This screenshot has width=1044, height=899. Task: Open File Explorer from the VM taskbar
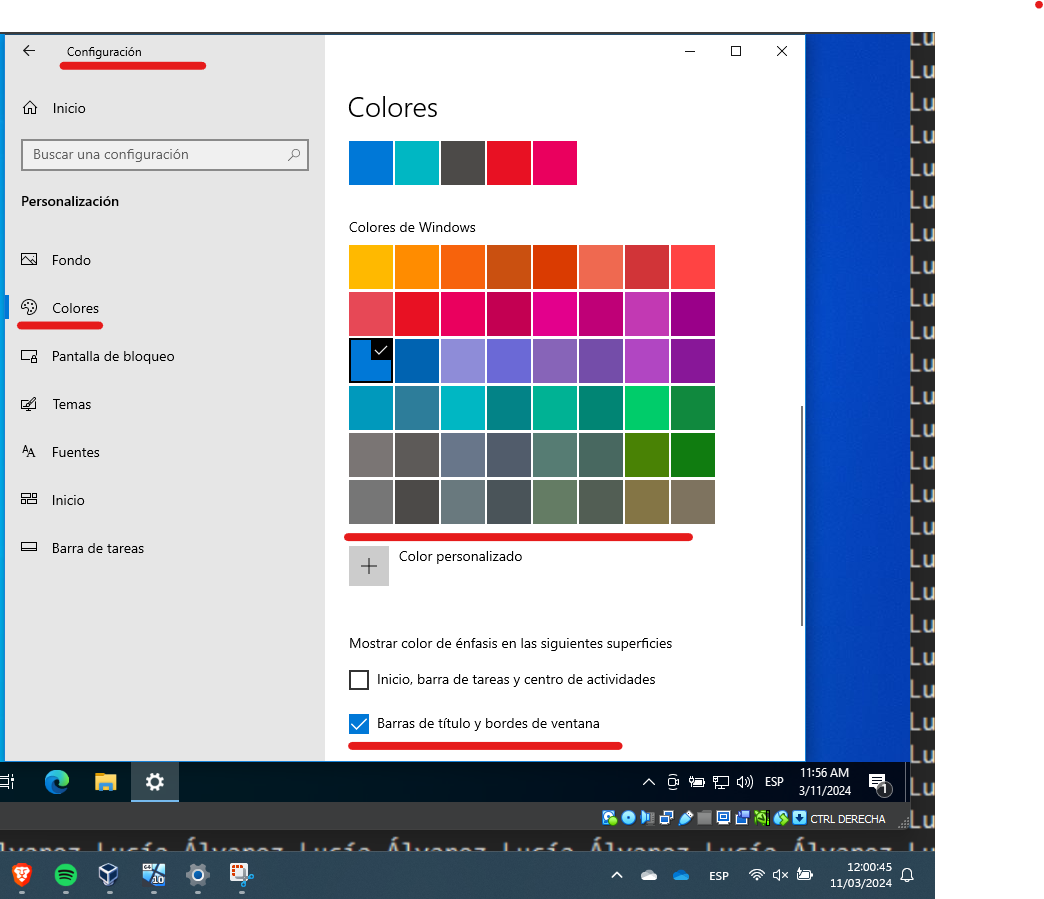[x=106, y=782]
